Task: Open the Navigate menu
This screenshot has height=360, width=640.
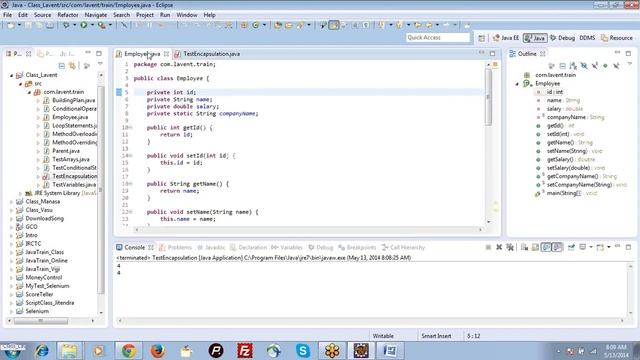Action: coord(96,15)
